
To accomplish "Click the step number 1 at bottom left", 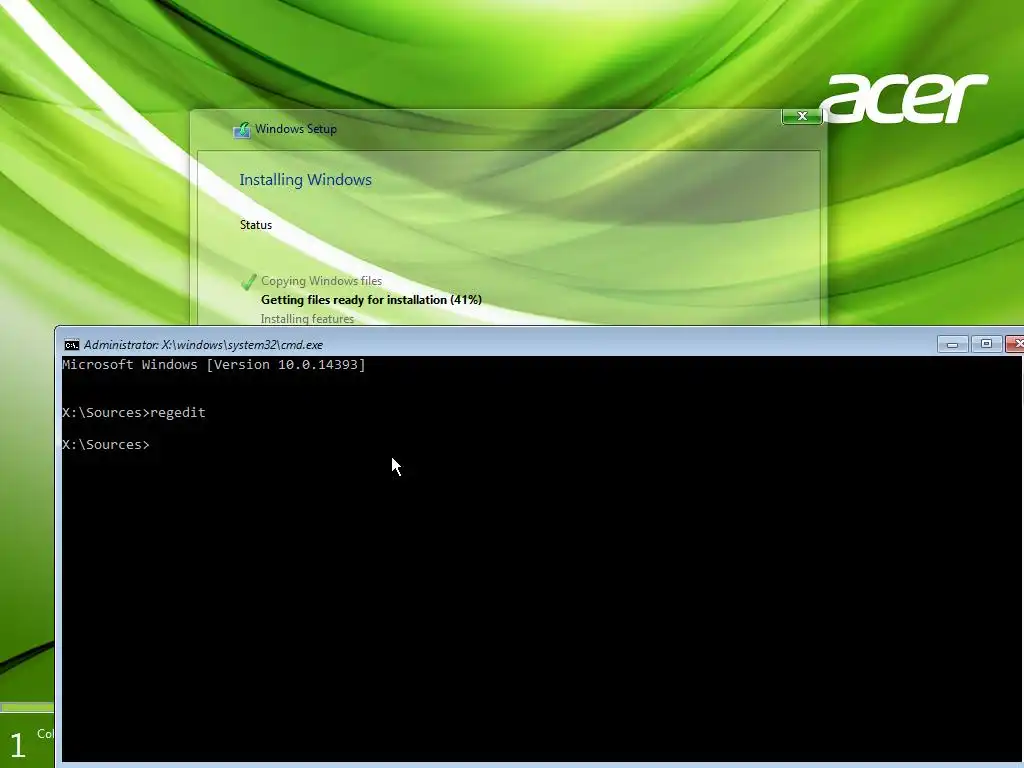I will (18, 745).
